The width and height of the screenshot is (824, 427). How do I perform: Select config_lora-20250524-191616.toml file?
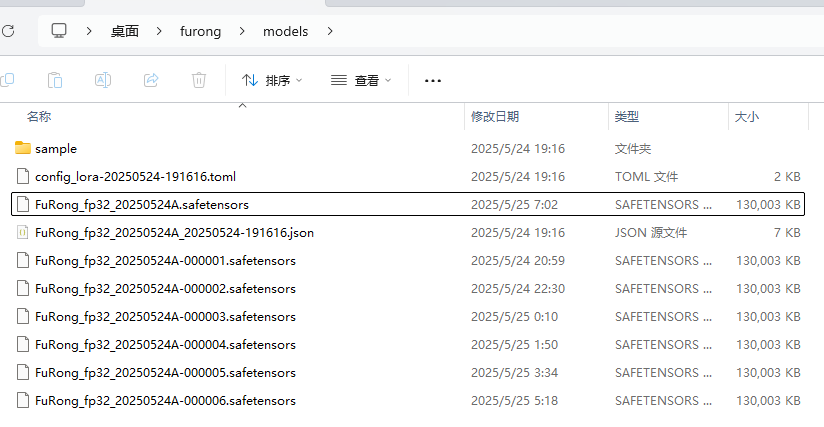point(121,176)
